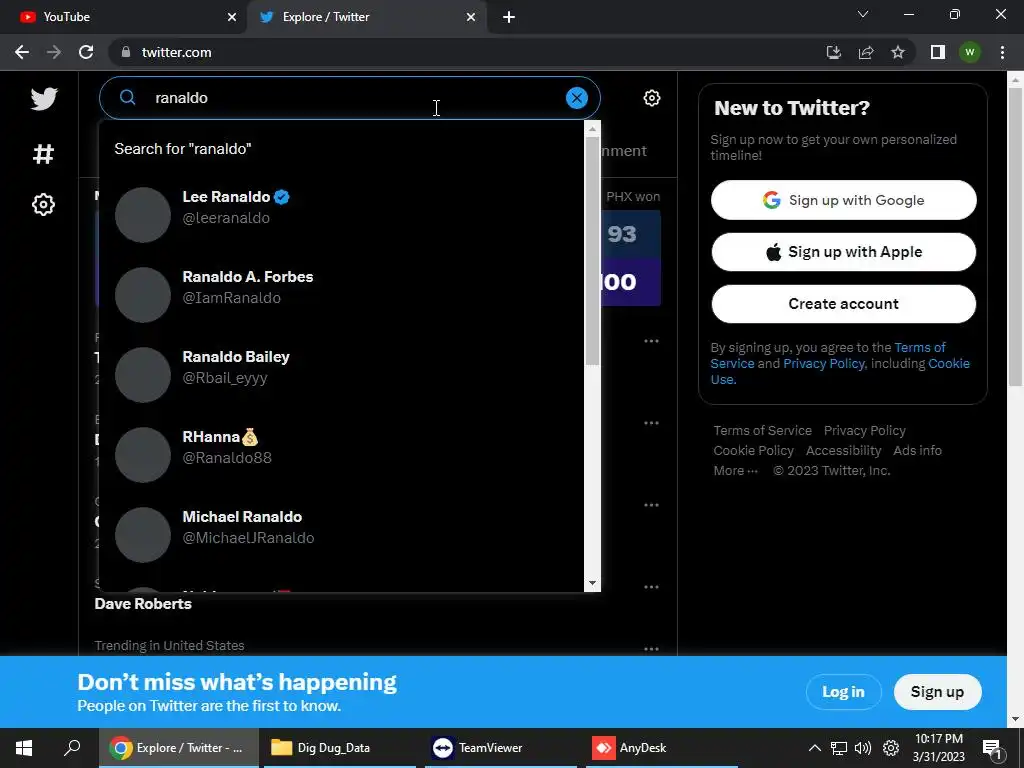
Task: Open the Windows Start menu
Action: [x=24, y=748]
